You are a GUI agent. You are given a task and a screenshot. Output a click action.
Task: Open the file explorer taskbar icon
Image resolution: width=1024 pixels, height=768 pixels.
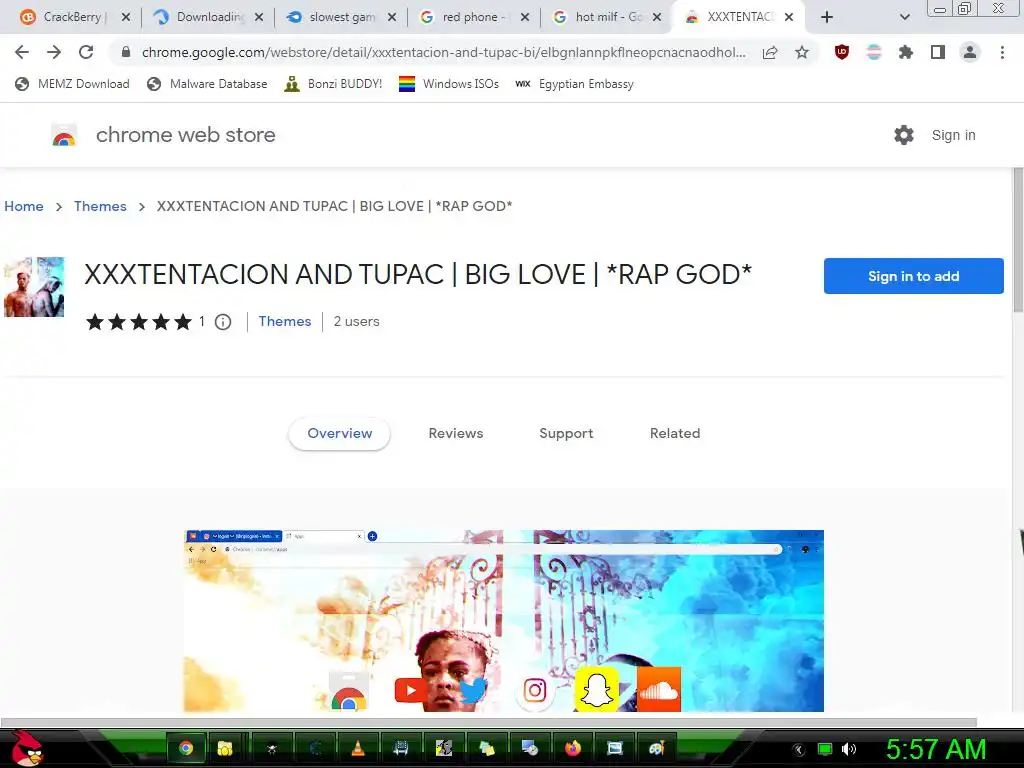tap(225, 748)
